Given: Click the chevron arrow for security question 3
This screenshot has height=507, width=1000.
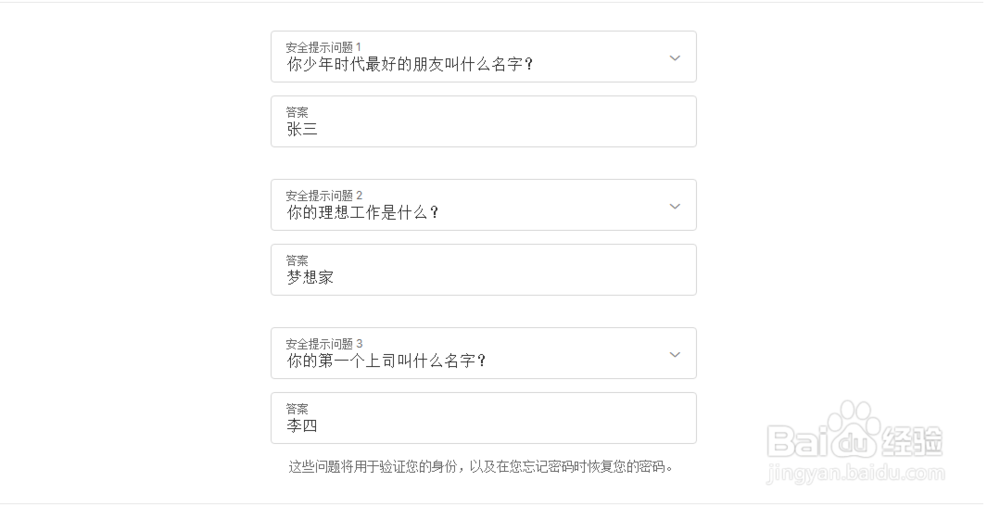Looking at the screenshot, I should [675, 354].
